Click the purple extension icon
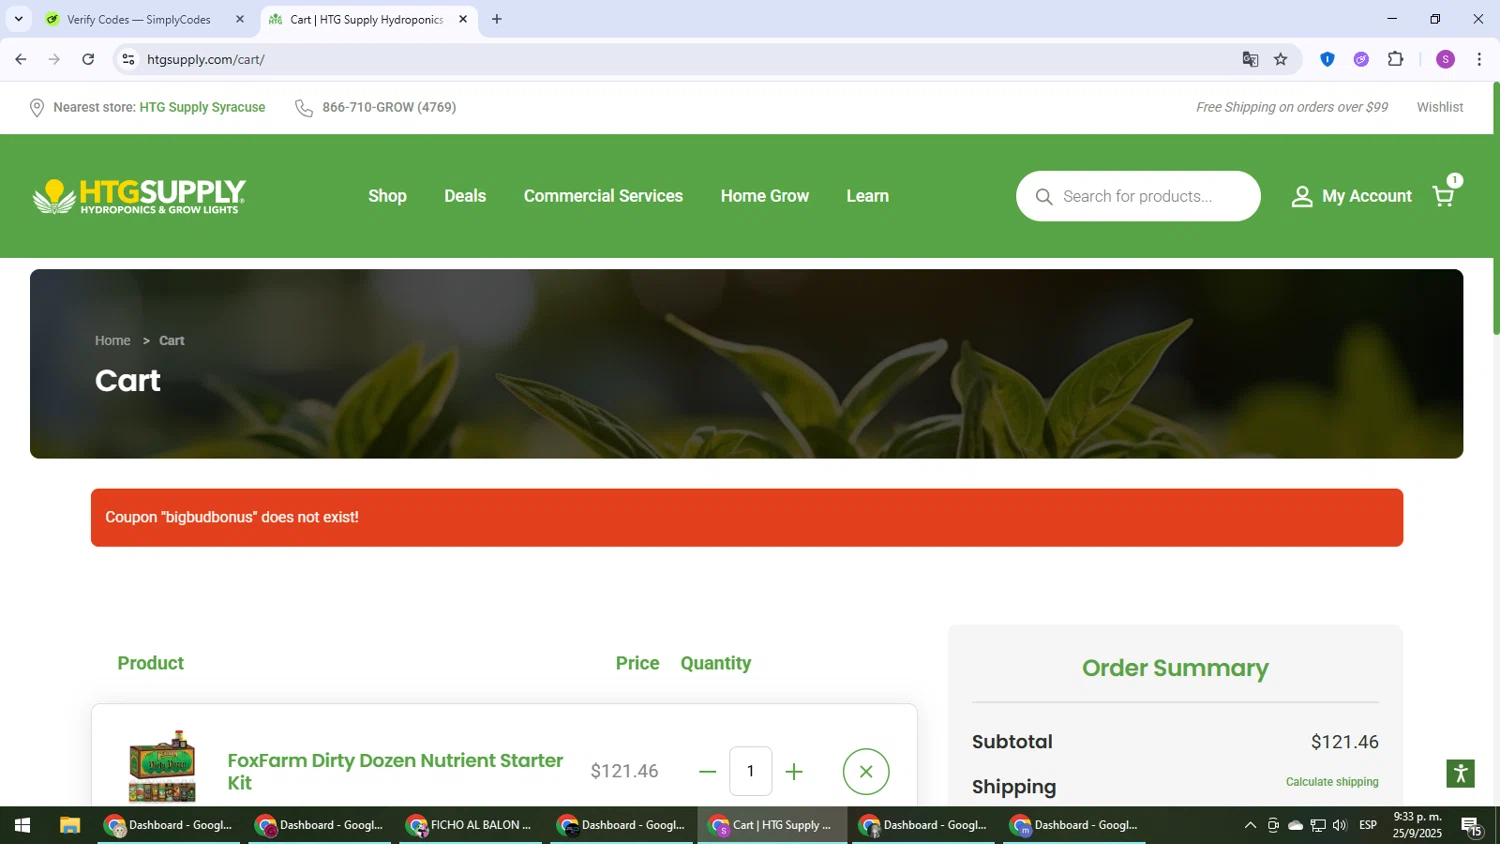The image size is (1500, 844). (1361, 59)
